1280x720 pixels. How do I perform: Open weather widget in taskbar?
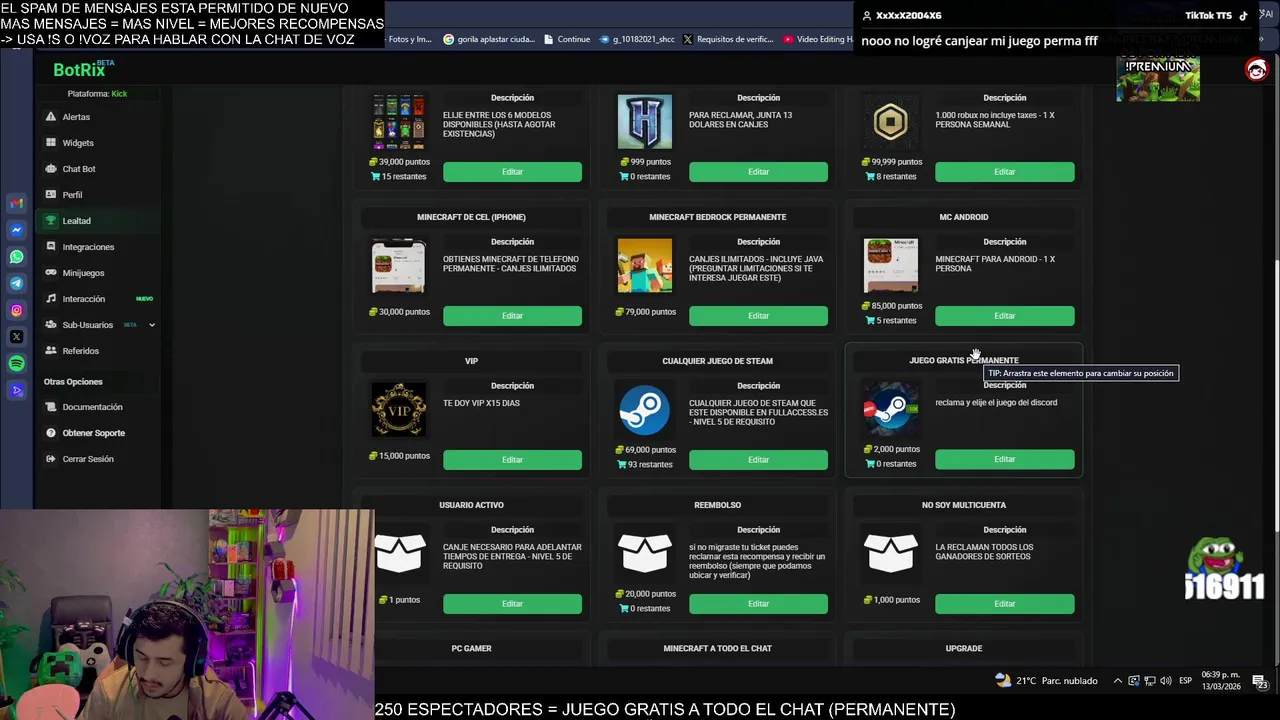pyautogui.click(x=1046, y=681)
